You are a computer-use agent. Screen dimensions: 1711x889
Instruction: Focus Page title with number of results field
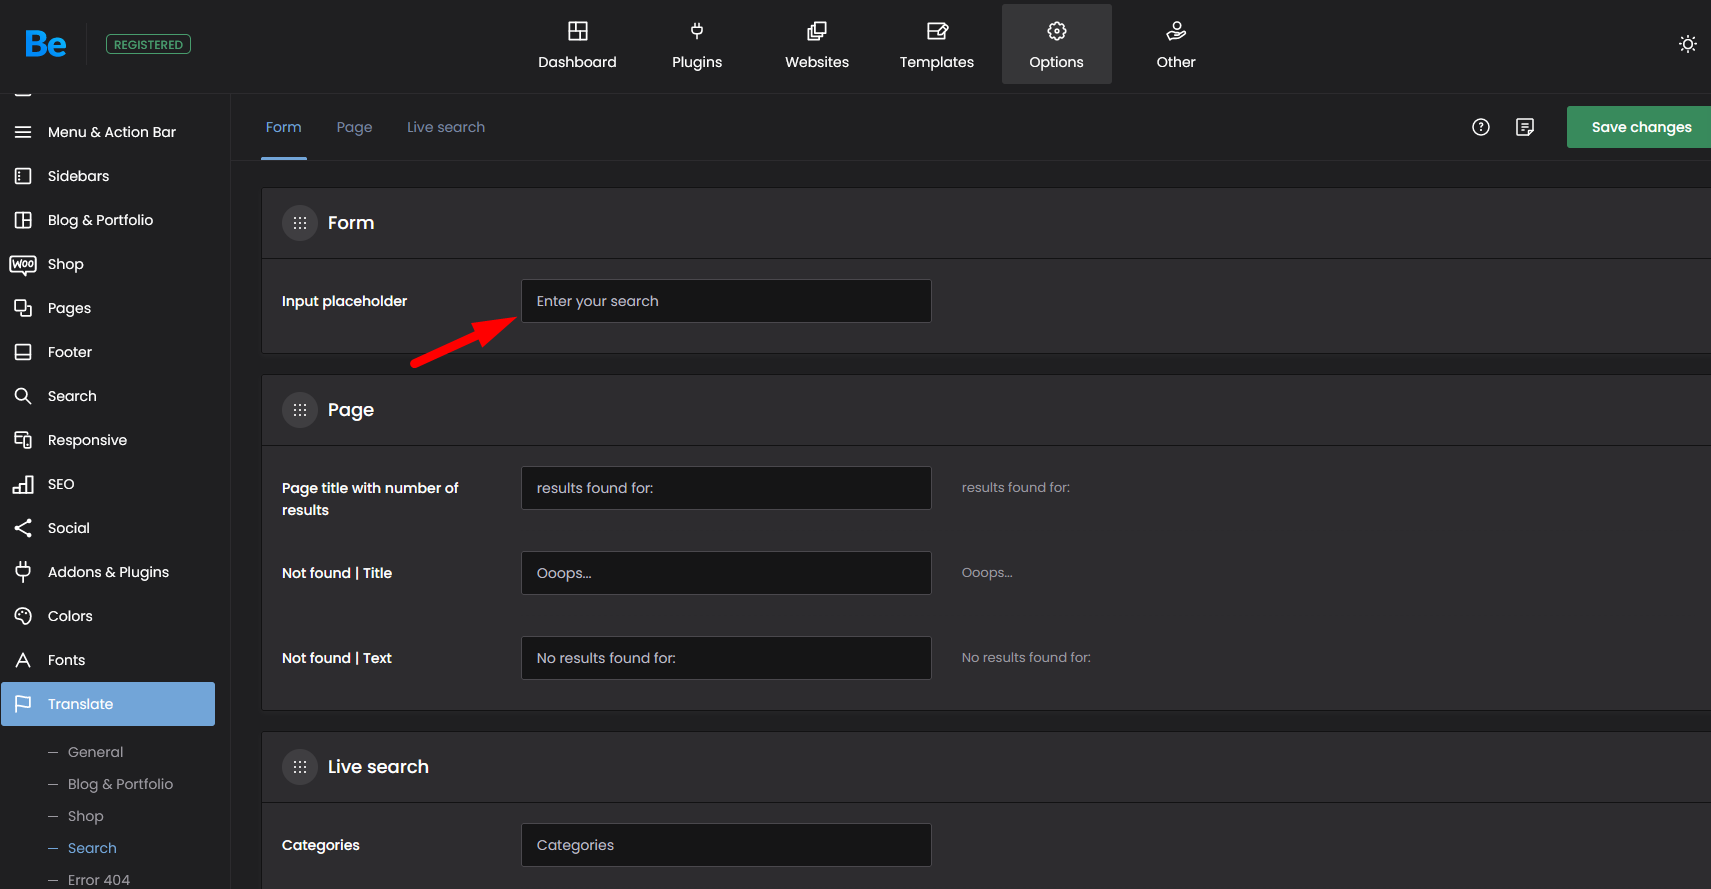coord(726,488)
